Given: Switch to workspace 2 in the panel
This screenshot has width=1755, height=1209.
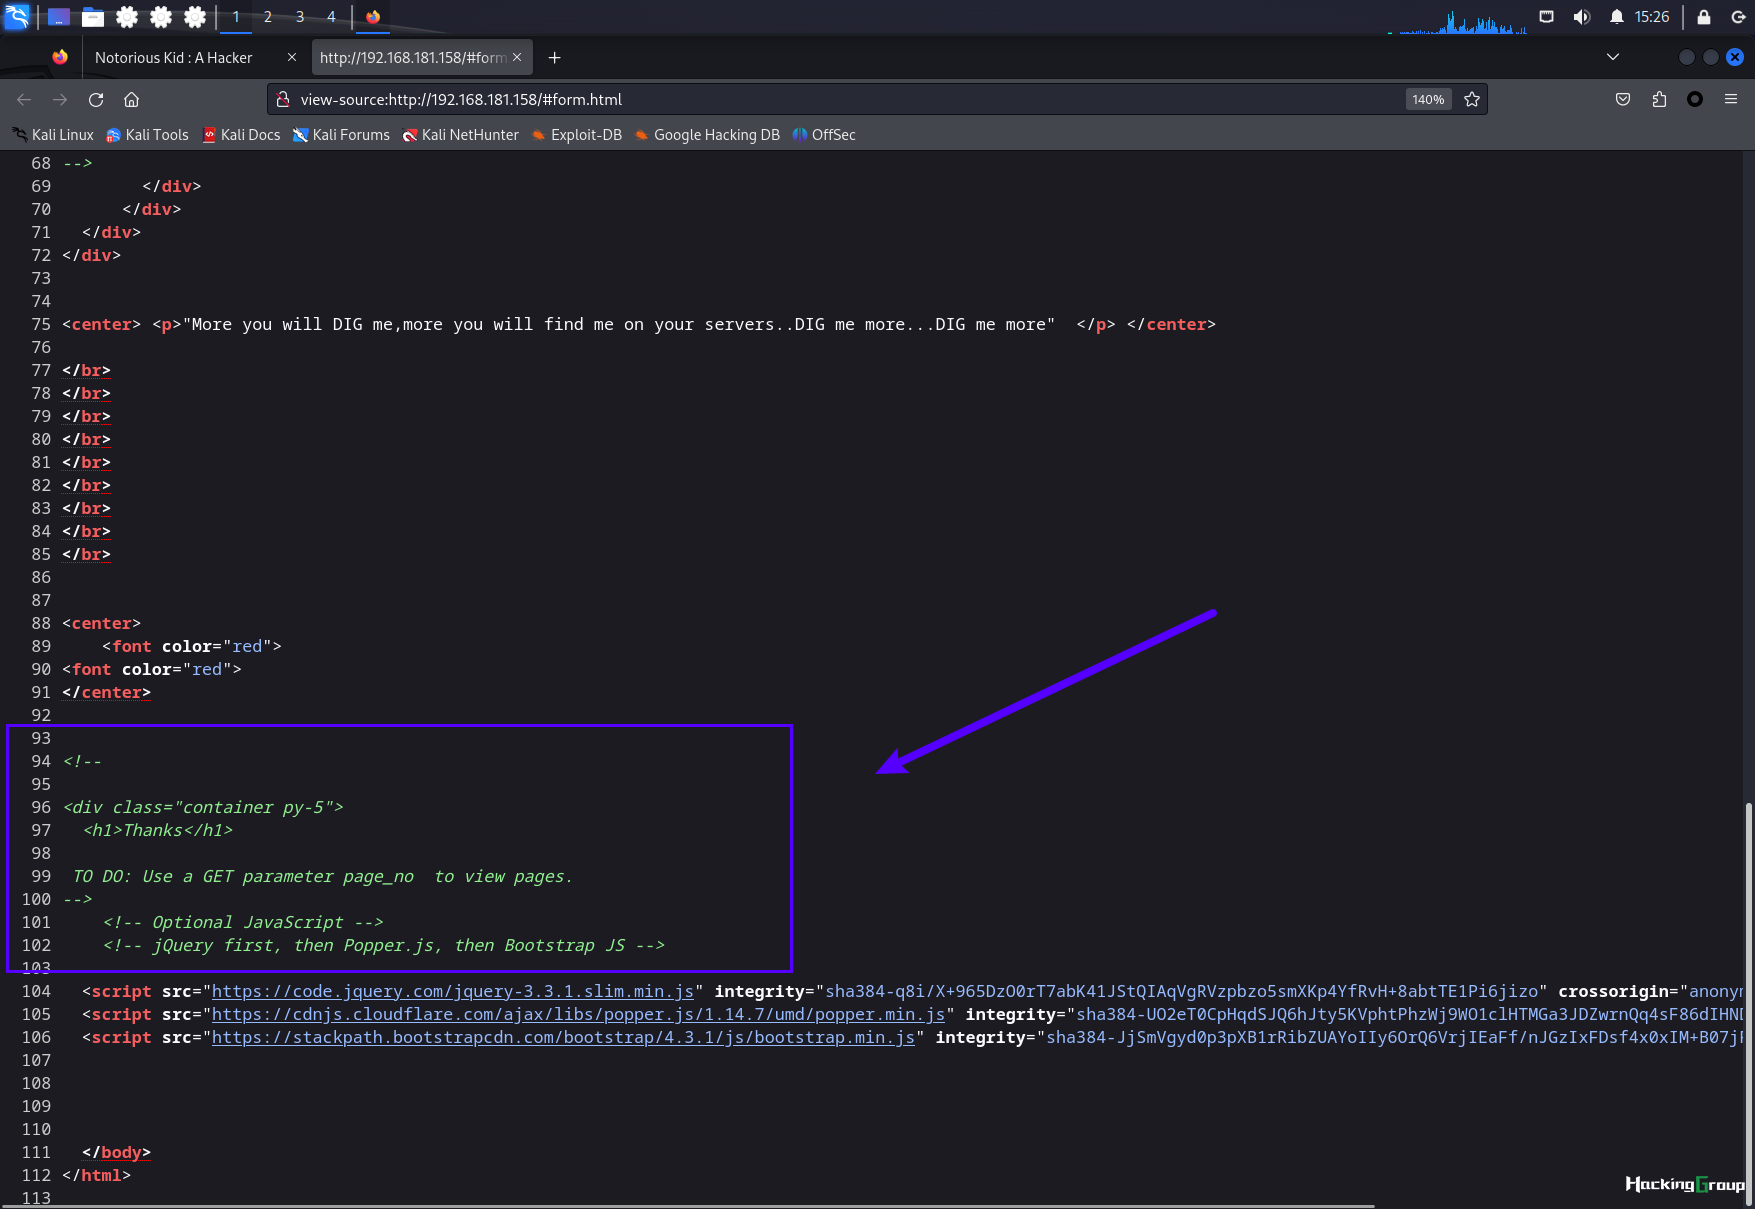Looking at the screenshot, I should click(268, 17).
